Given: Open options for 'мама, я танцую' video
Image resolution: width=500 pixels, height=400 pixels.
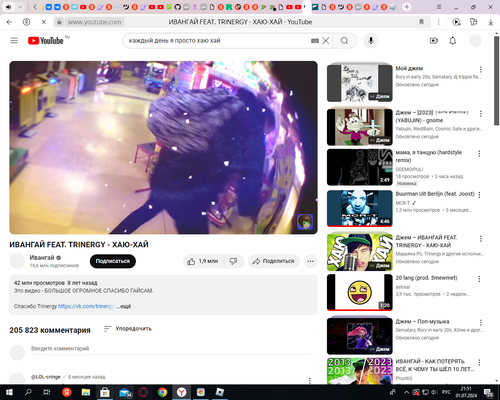Looking at the screenshot, I should (479, 153).
